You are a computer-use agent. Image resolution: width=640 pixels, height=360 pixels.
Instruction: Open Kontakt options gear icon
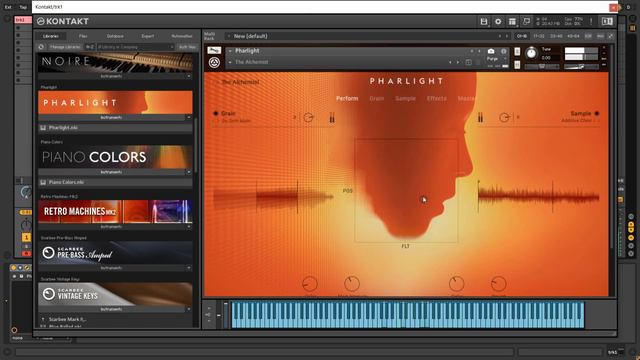(x=498, y=22)
